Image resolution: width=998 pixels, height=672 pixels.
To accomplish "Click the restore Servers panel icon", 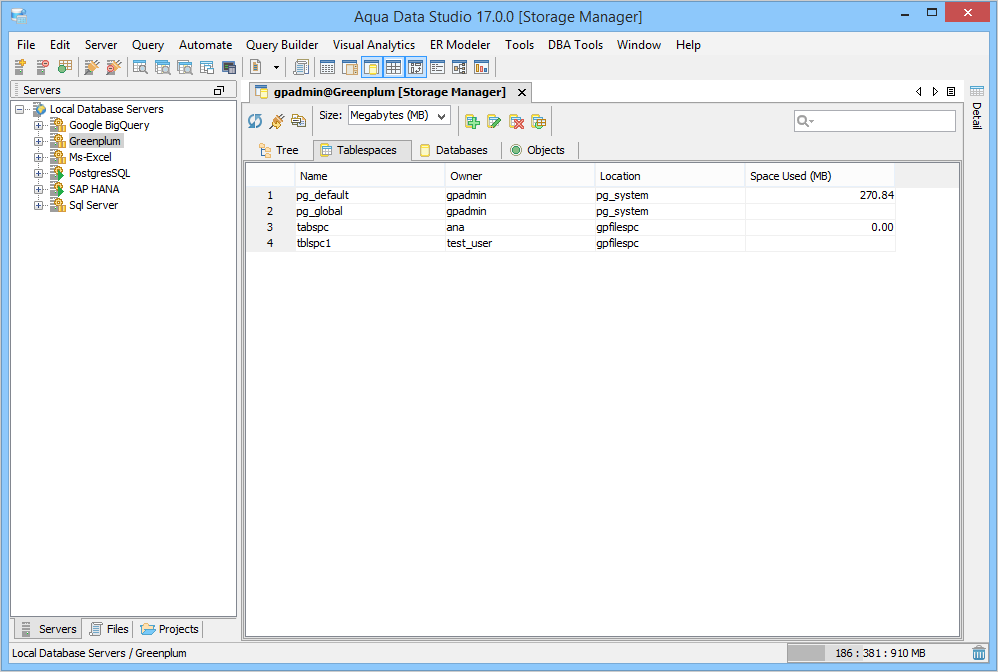I will (219, 90).
